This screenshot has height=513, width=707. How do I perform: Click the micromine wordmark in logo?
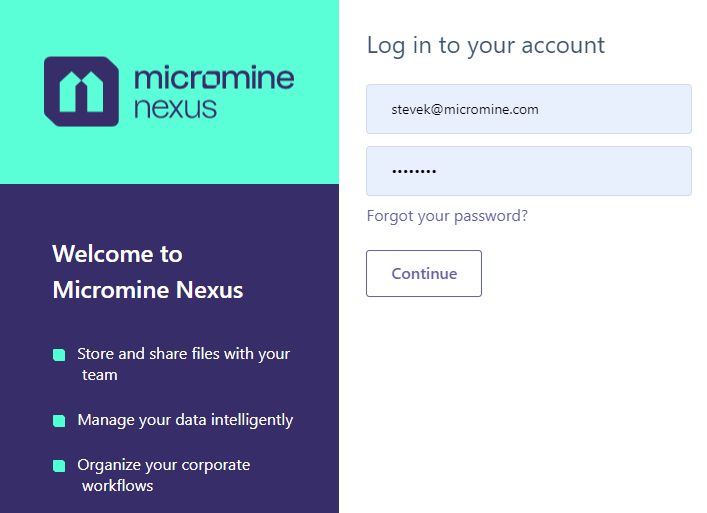coord(214,78)
